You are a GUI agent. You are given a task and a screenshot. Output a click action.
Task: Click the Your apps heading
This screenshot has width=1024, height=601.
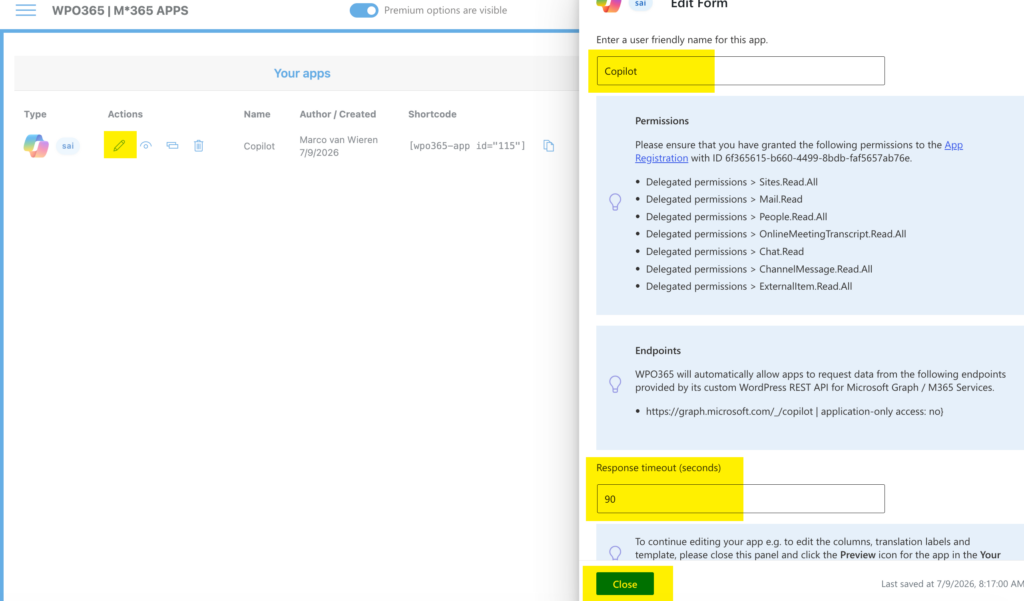(302, 73)
